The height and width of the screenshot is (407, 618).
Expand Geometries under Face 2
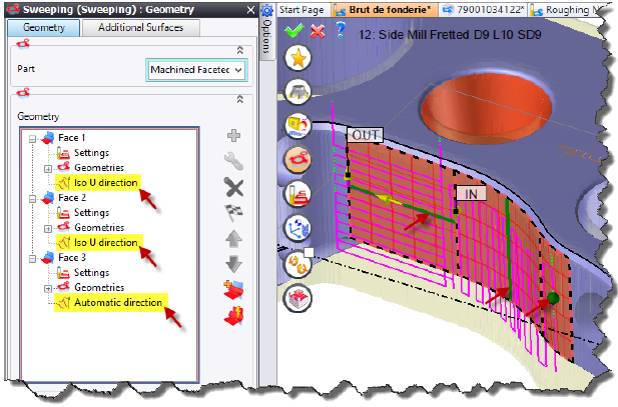48,227
